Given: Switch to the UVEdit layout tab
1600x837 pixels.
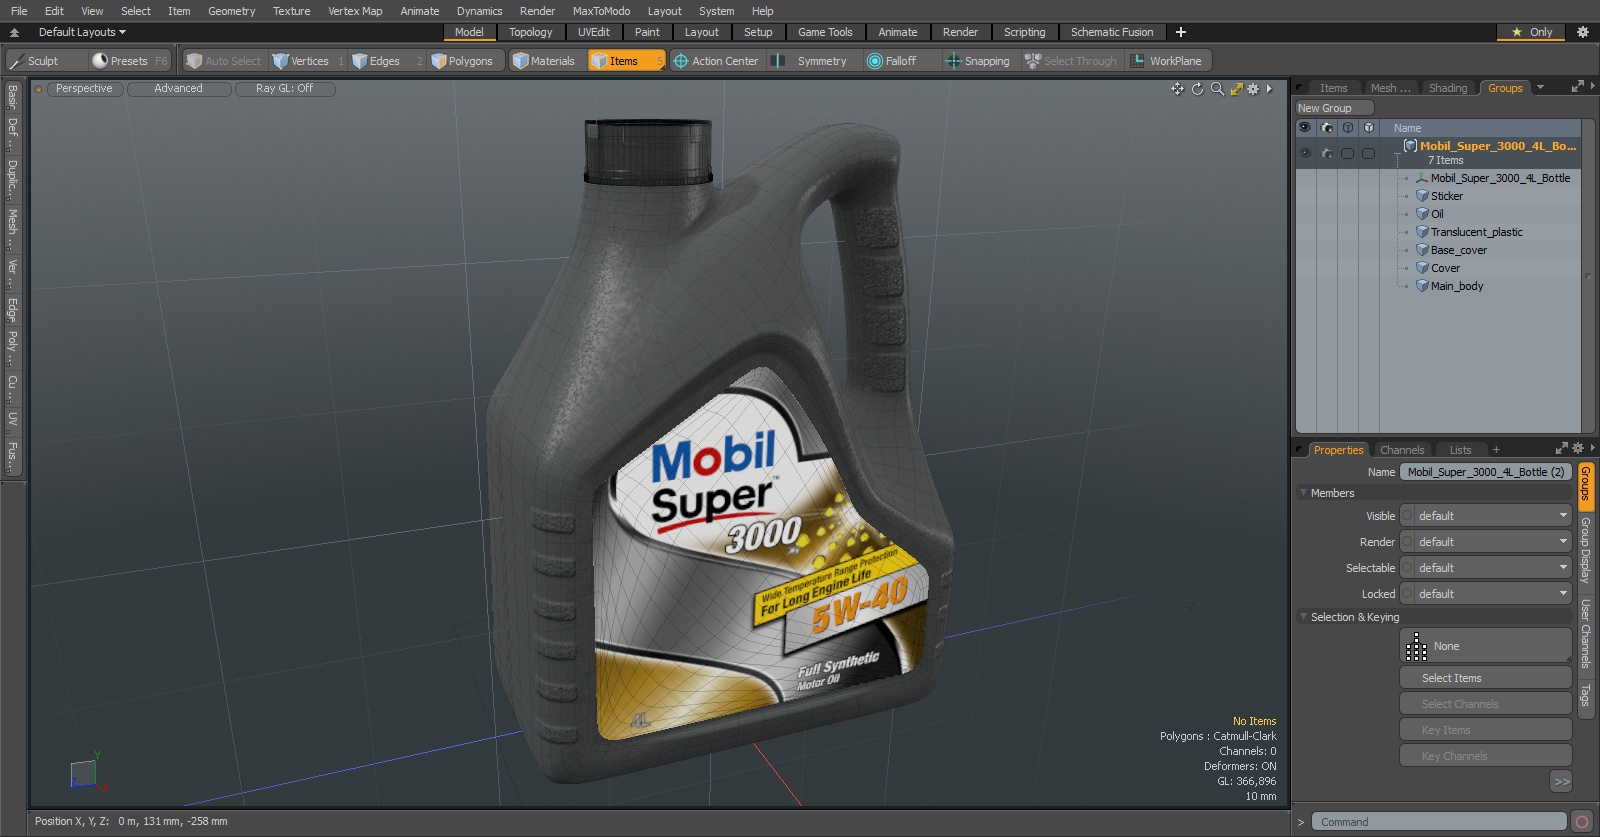Looking at the screenshot, I should coord(593,32).
